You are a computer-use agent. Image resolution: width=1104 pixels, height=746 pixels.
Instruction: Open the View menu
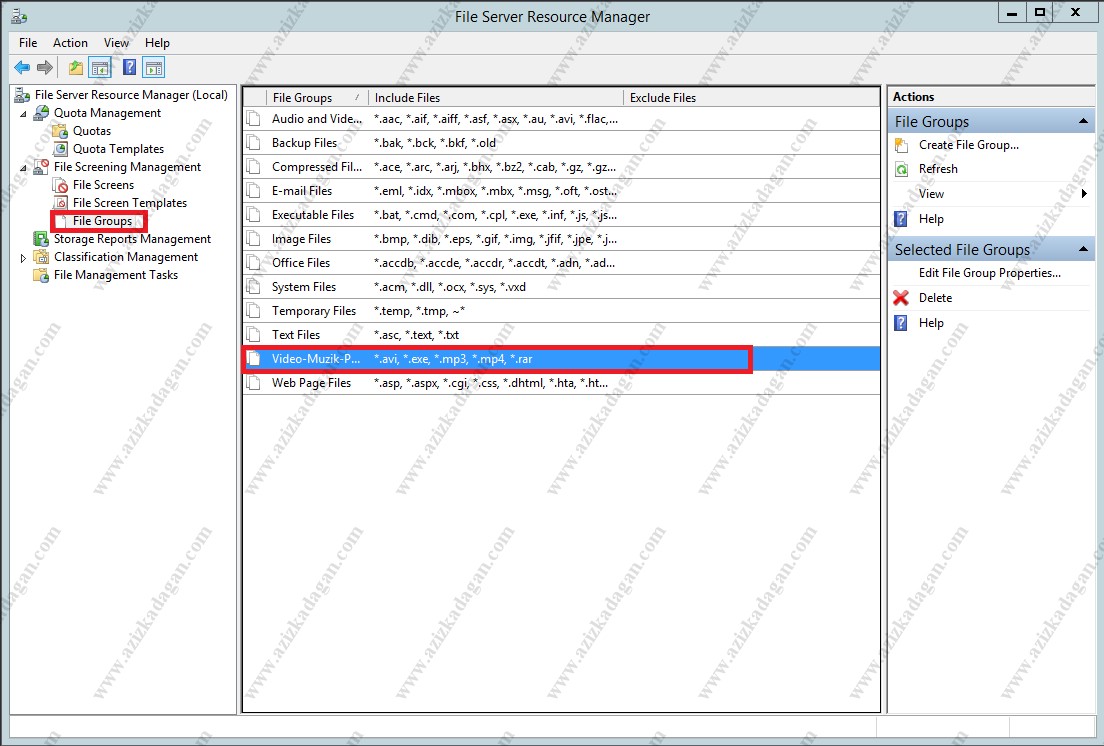pyautogui.click(x=116, y=42)
